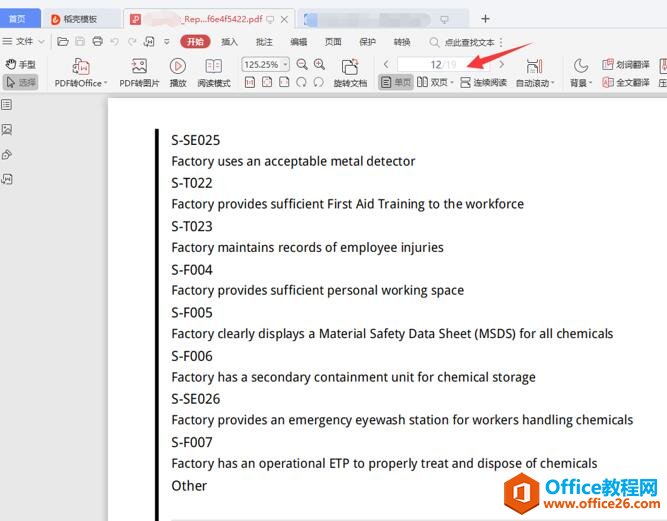Select the 选择 selection tool
Viewport: 667px width, 521px height.
point(20,82)
